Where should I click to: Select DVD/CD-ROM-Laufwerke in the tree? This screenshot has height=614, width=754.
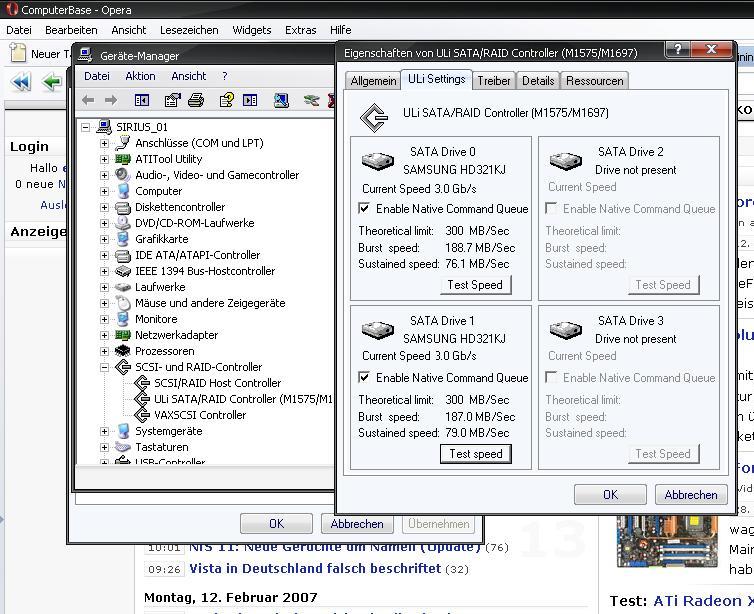point(194,223)
